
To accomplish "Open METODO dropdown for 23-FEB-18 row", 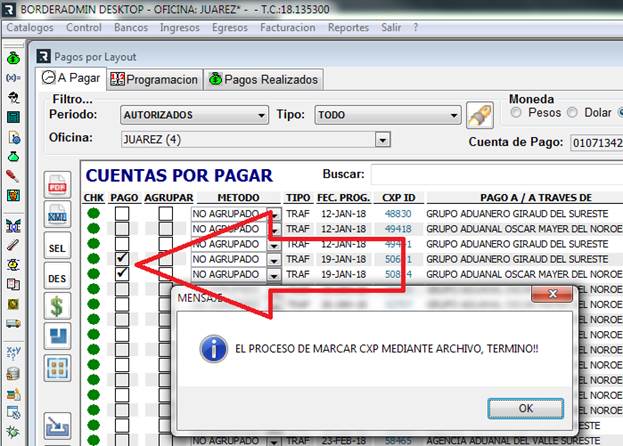I will point(274,441).
